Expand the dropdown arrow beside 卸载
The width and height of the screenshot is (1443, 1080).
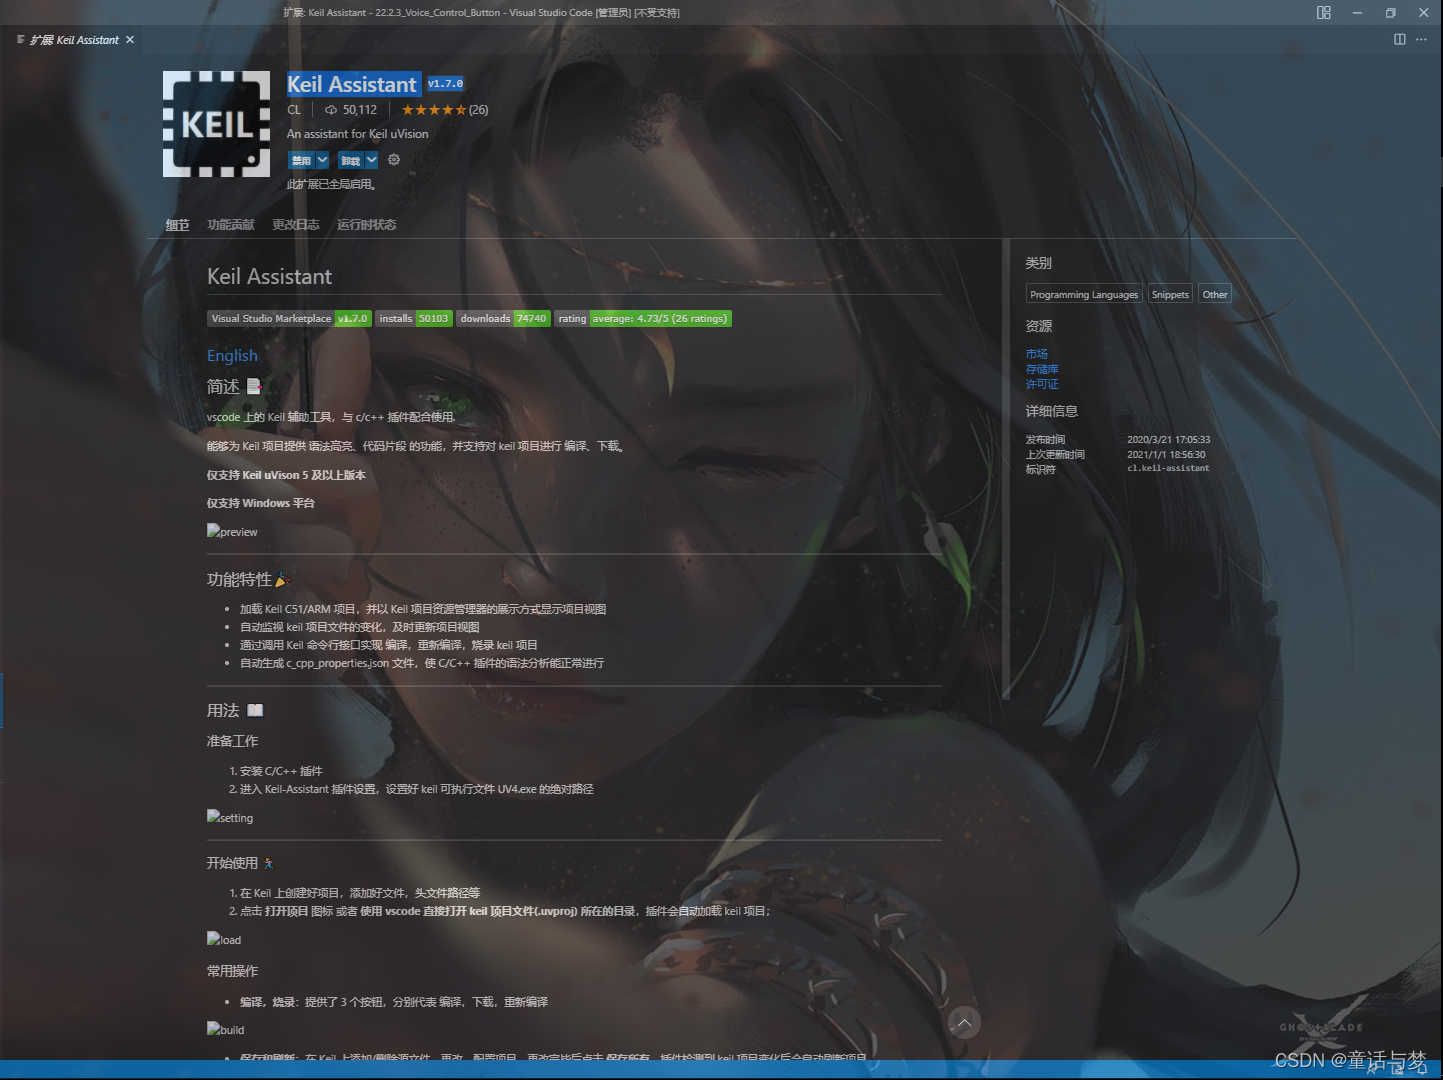tap(372, 160)
